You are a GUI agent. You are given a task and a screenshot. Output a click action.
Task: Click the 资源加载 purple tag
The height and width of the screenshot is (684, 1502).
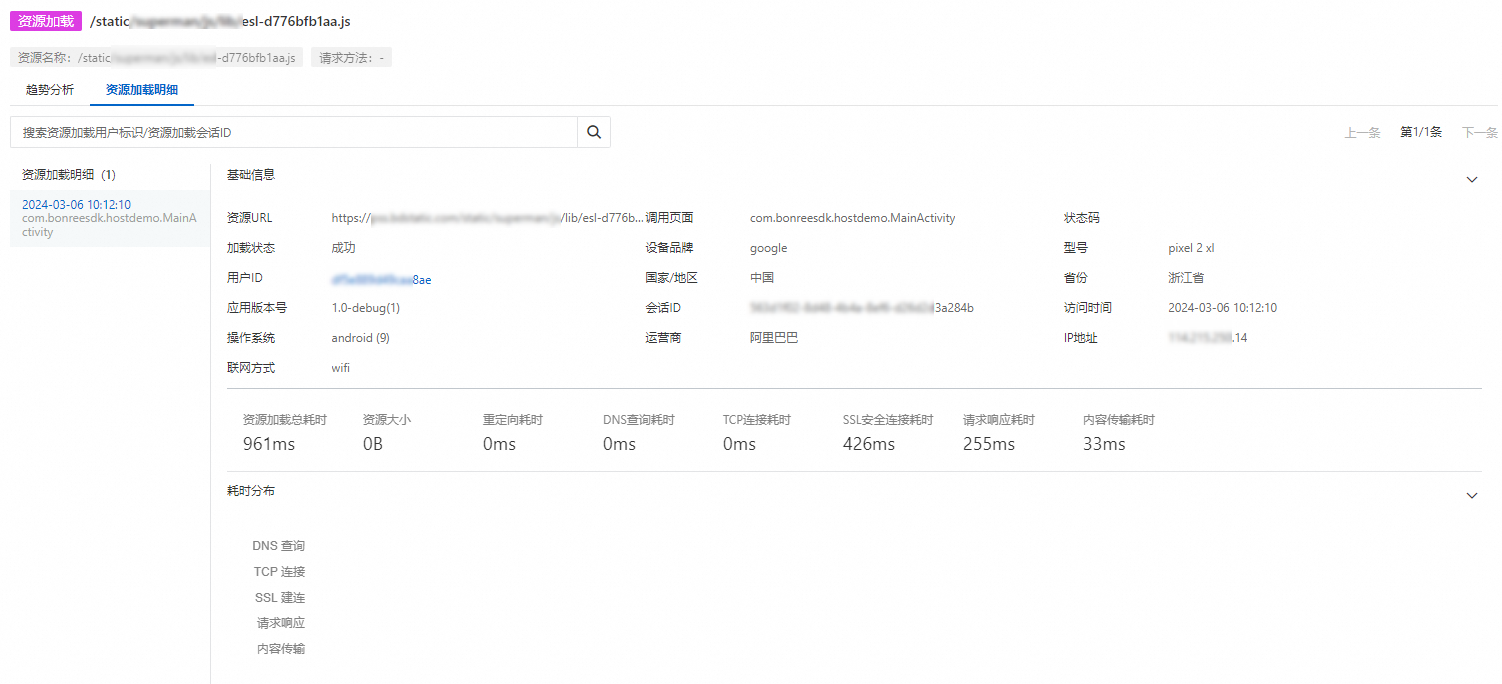[46, 21]
